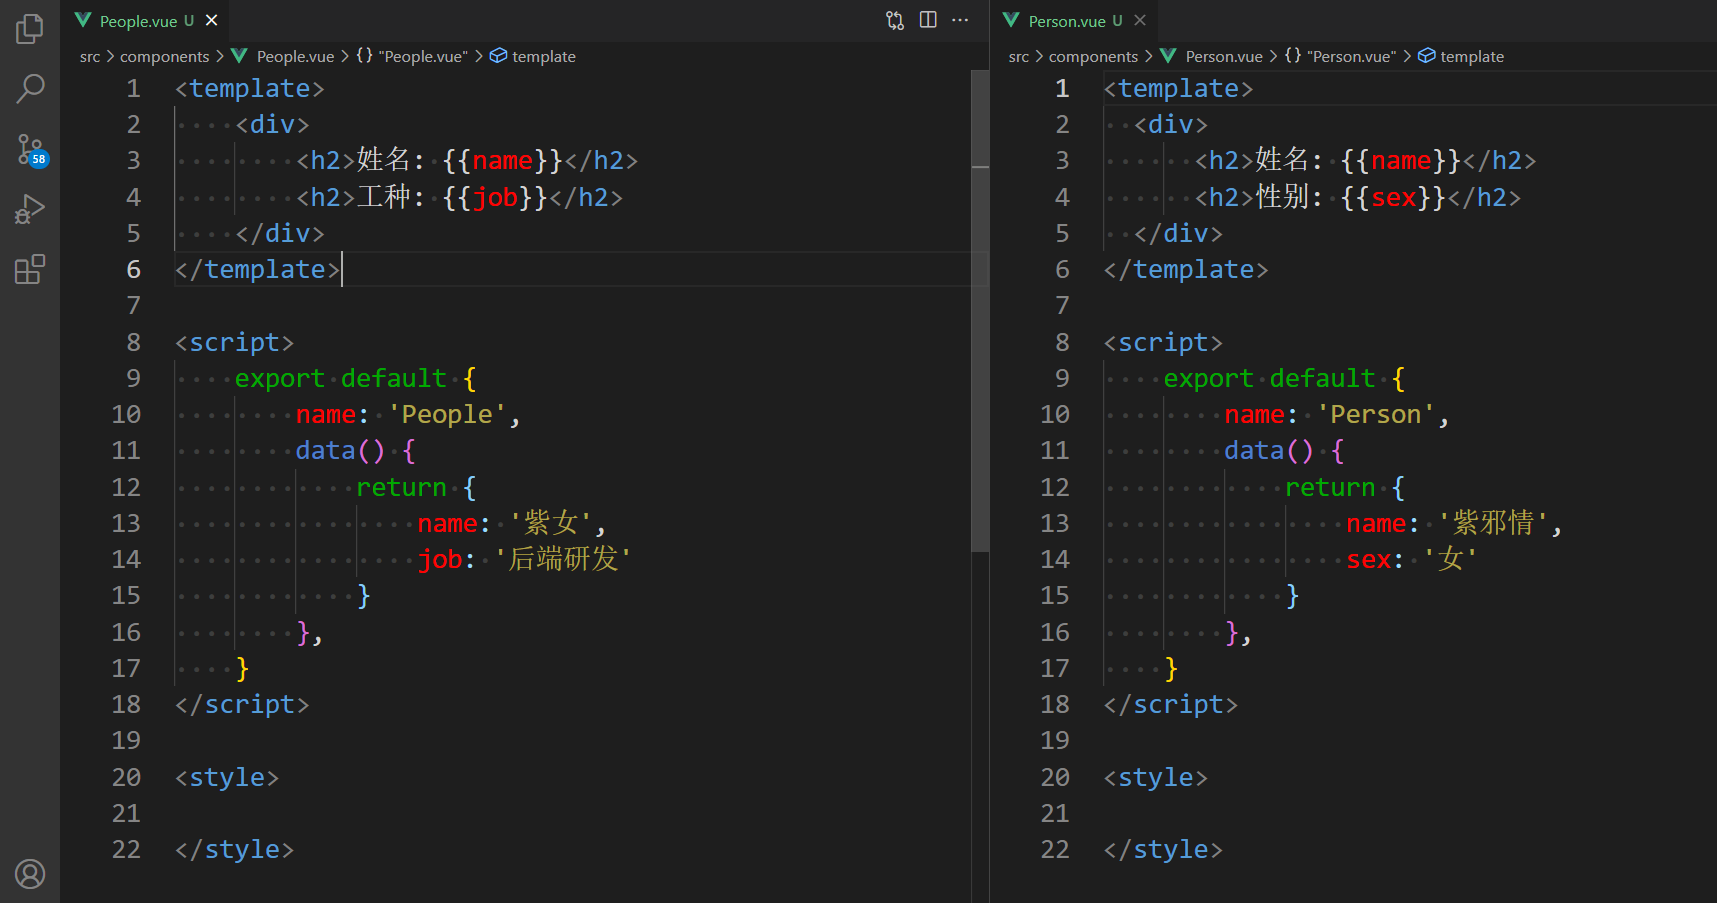Click line number 1 in Person.vue
1717x903 pixels.
point(1063,89)
